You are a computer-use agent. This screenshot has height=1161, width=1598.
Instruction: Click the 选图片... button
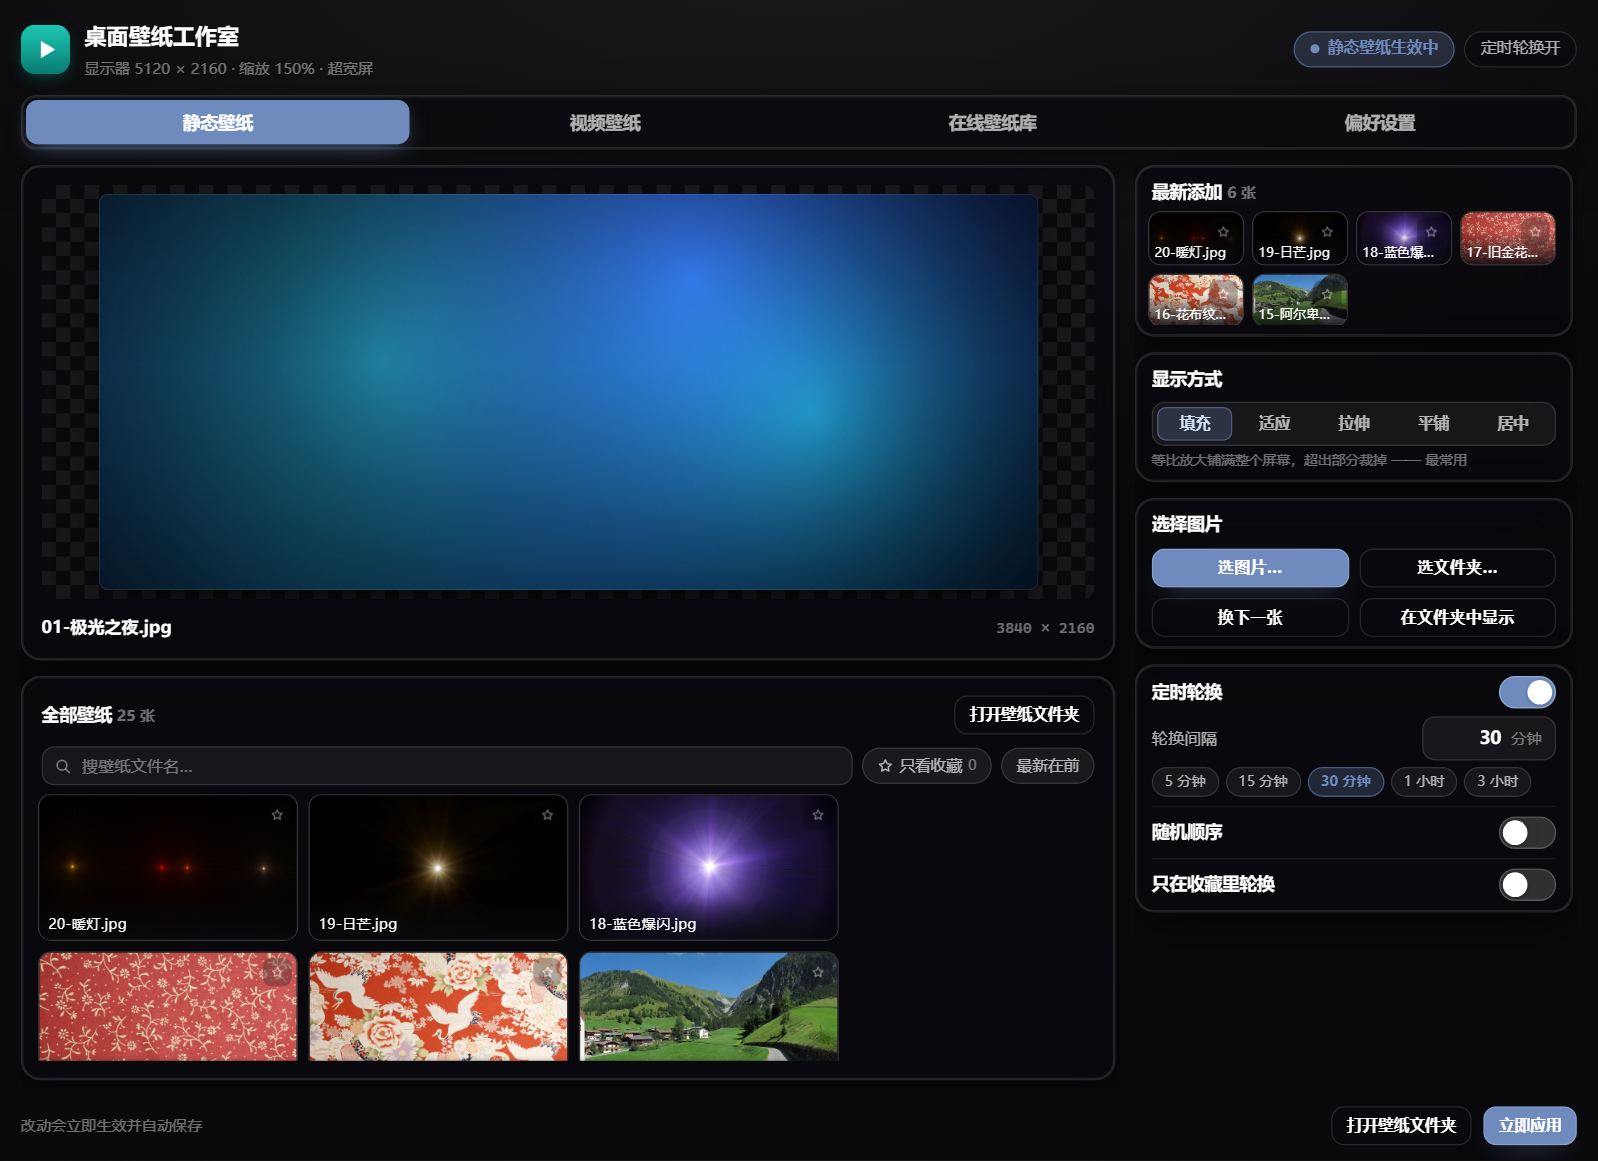click(x=1250, y=568)
